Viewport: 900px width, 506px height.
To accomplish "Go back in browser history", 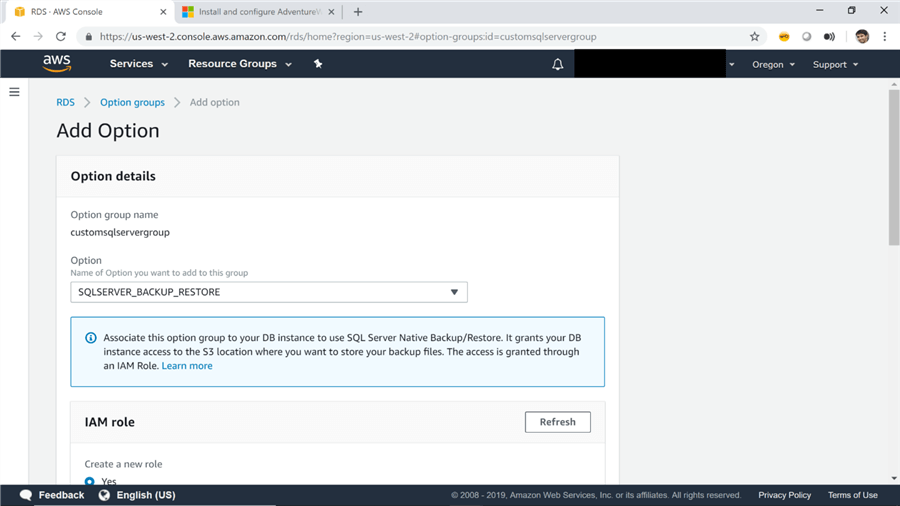I will (x=15, y=37).
